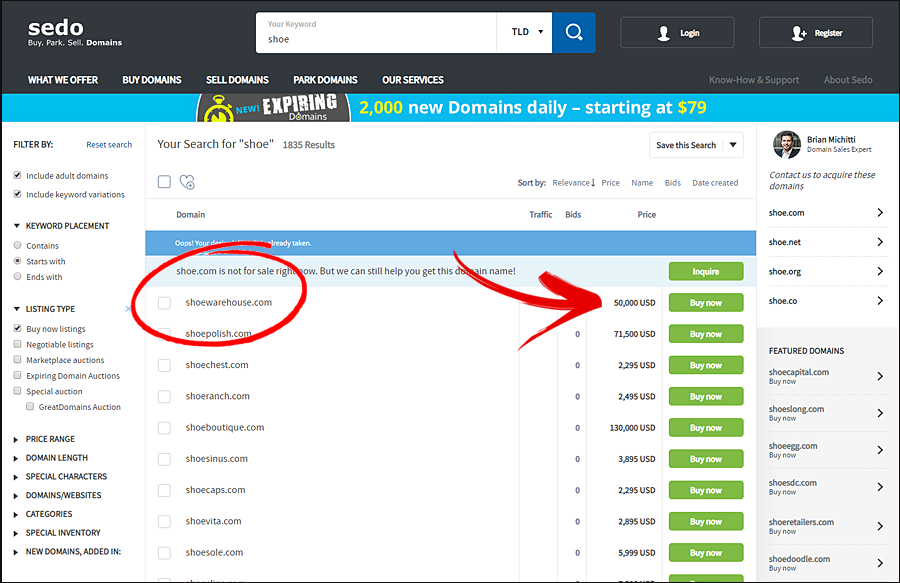Check Special auction checkbox

click(17, 391)
